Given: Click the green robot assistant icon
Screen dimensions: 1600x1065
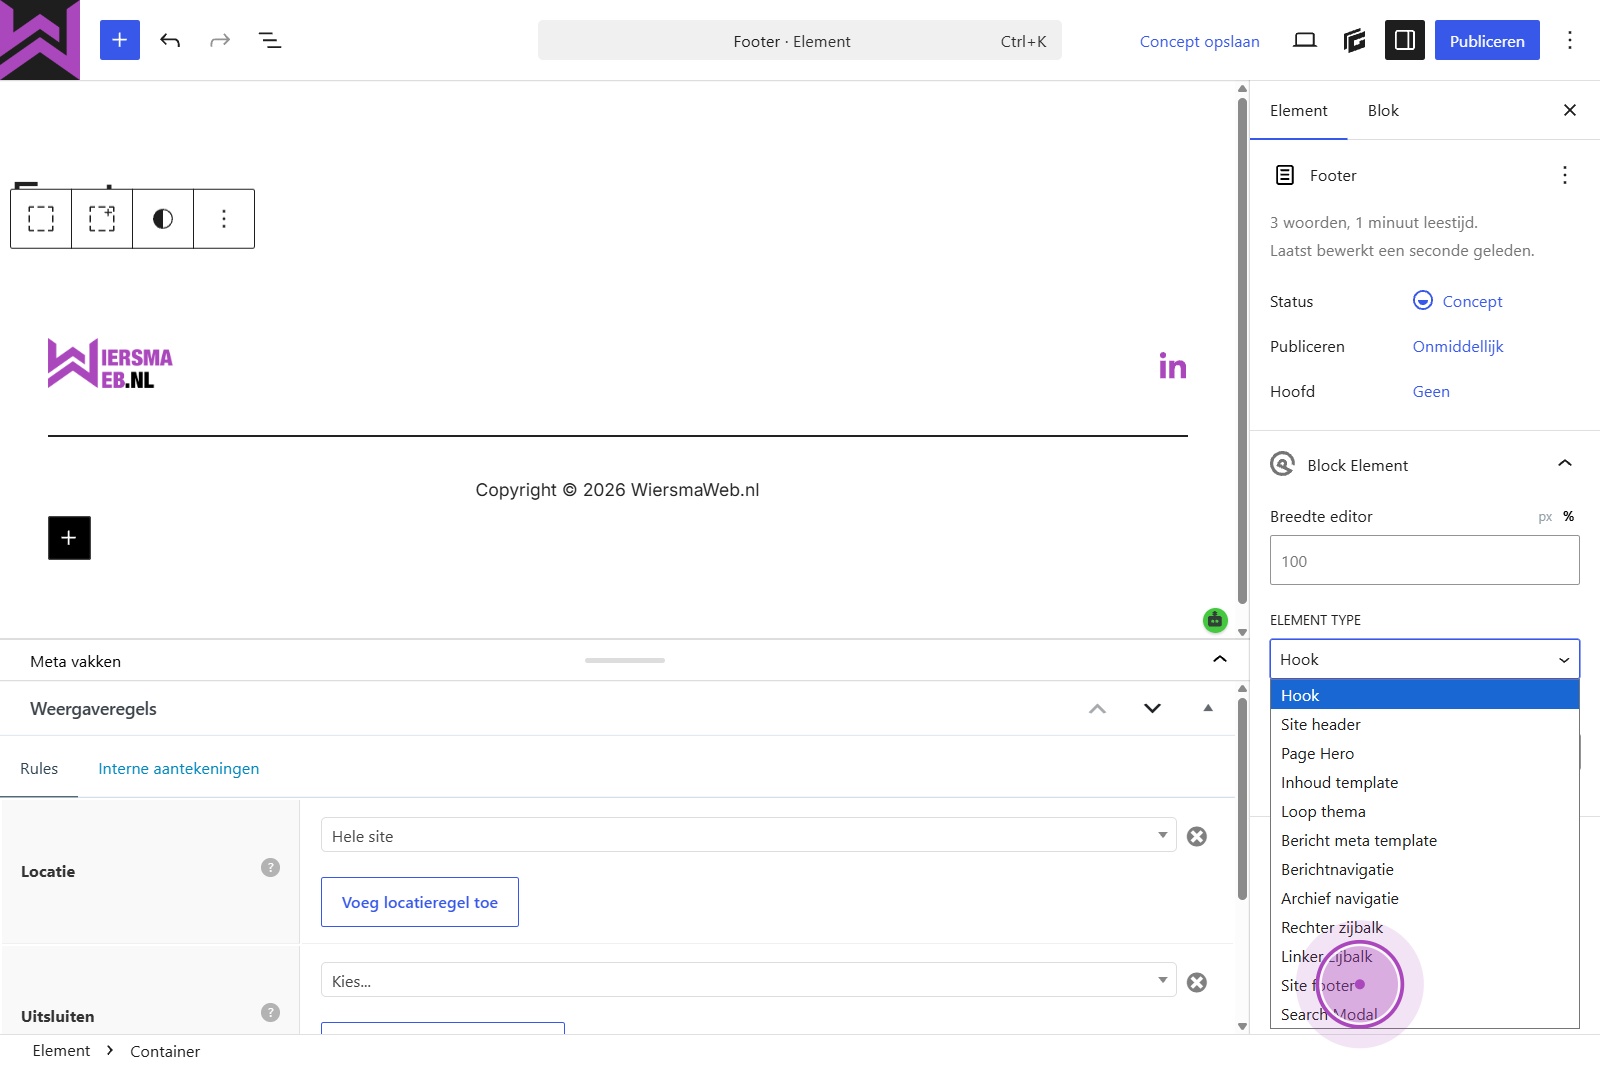Looking at the screenshot, I should tap(1215, 620).
